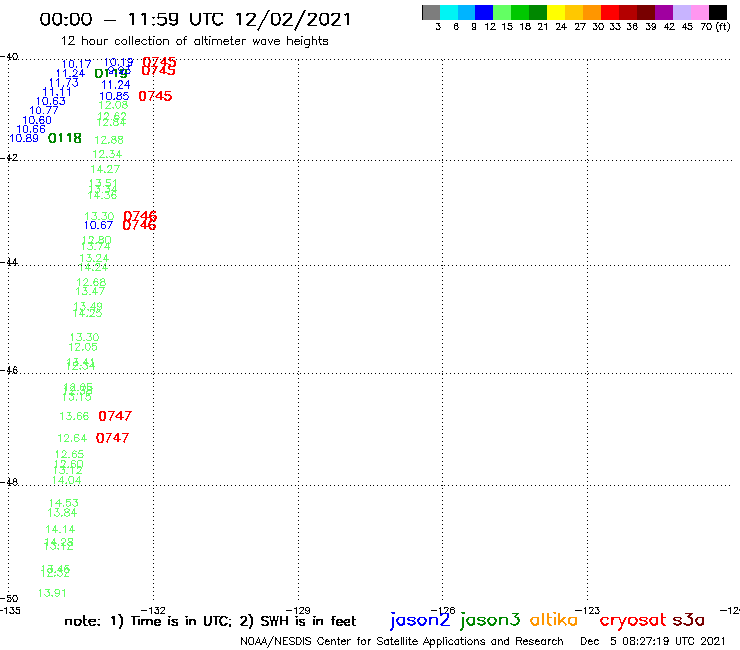Viewport: 740px width, 650px height.
Task: Click the blue wave height value 10.67
Action: (x=98, y=226)
